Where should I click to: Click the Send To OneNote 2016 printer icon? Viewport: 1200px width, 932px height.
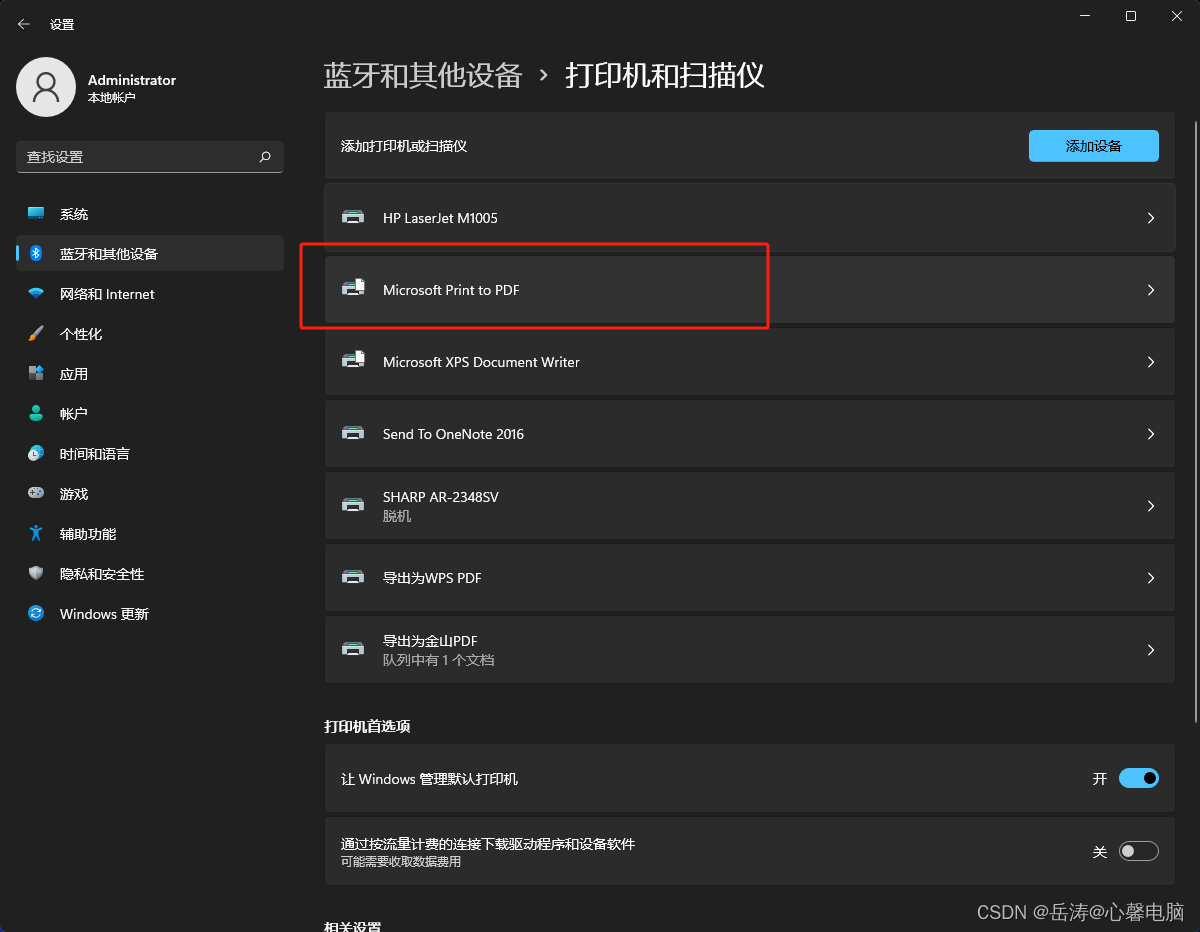353,433
